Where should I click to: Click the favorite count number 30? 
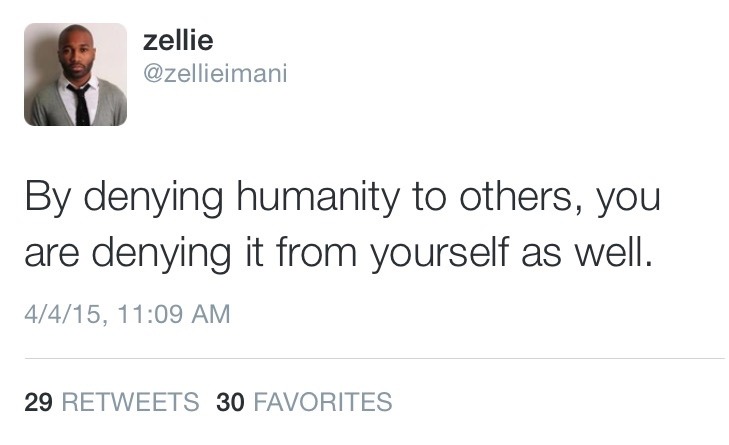pos(230,402)
